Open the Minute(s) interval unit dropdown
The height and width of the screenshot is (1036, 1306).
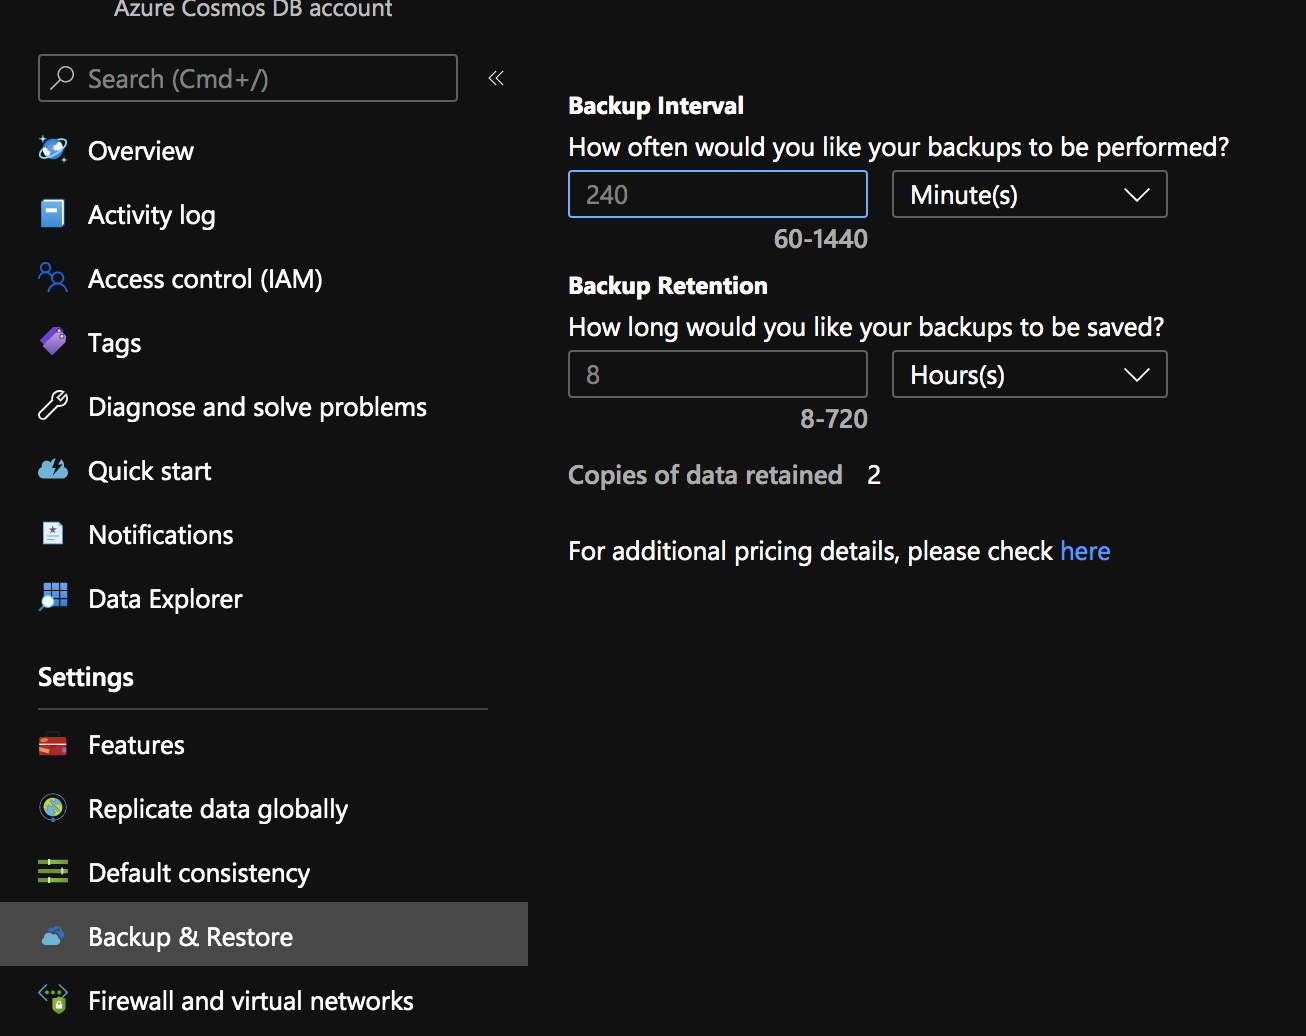point(1030,194)
